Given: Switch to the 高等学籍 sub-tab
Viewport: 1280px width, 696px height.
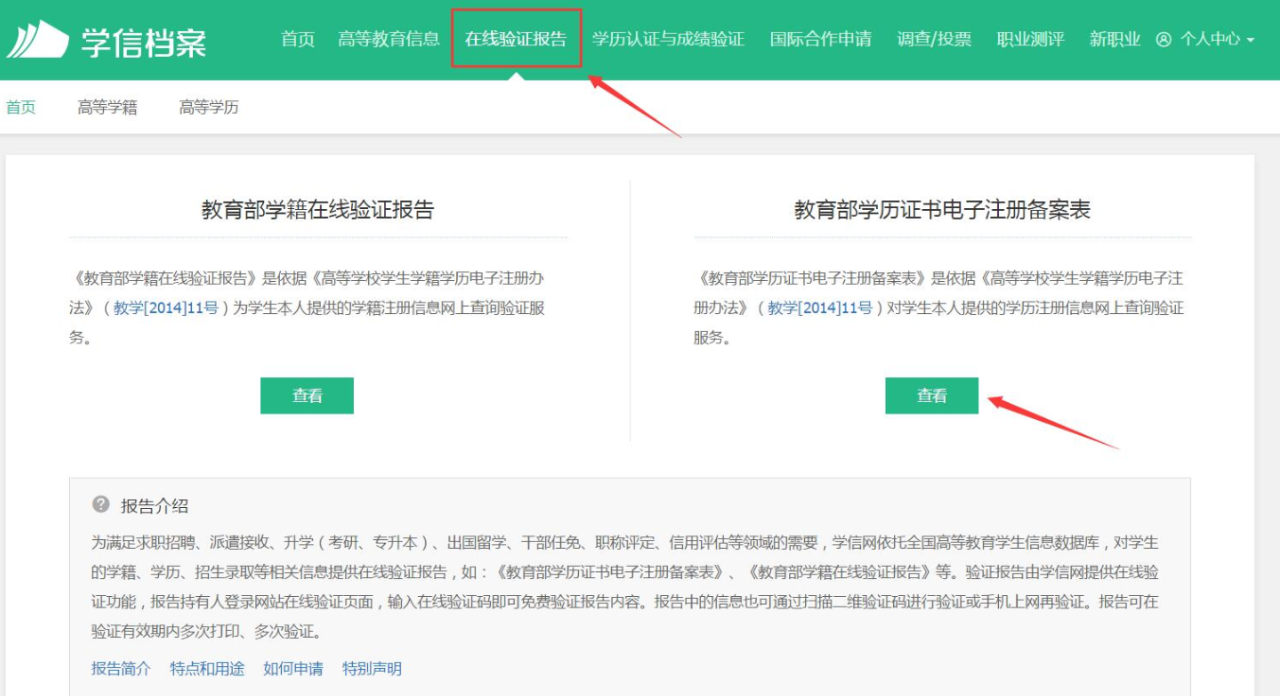Looking at the screenshot, I should 107,108.
